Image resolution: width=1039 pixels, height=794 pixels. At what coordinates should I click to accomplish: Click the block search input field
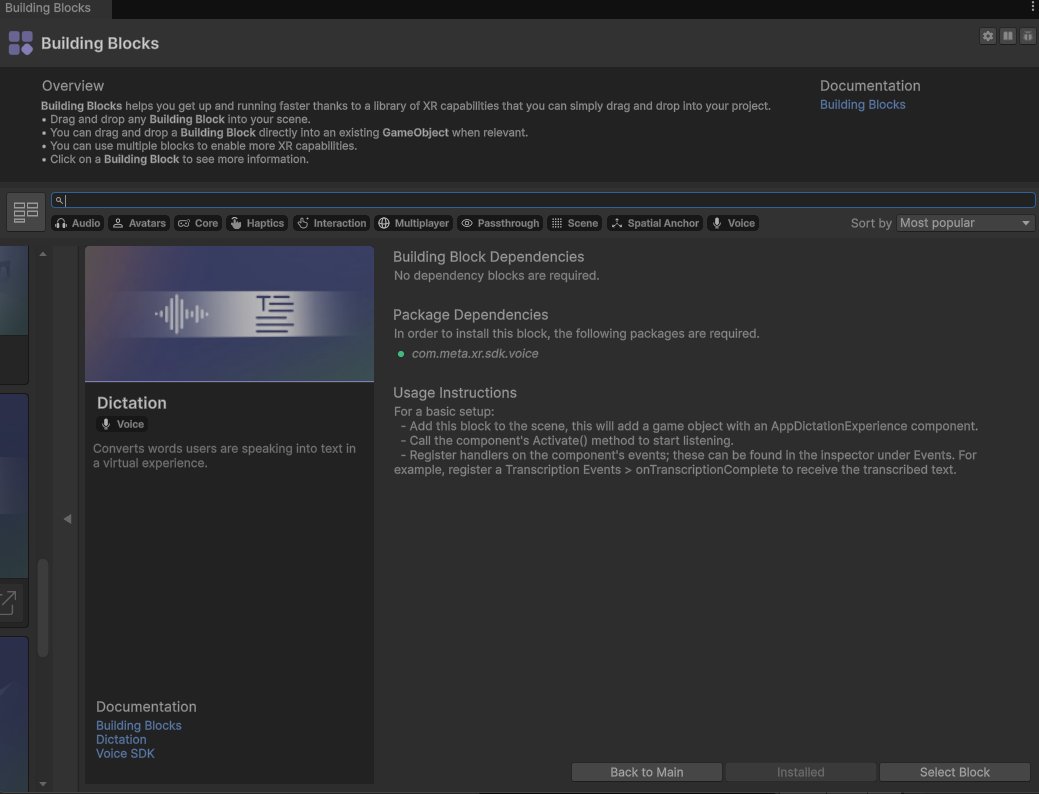[545, 200]
